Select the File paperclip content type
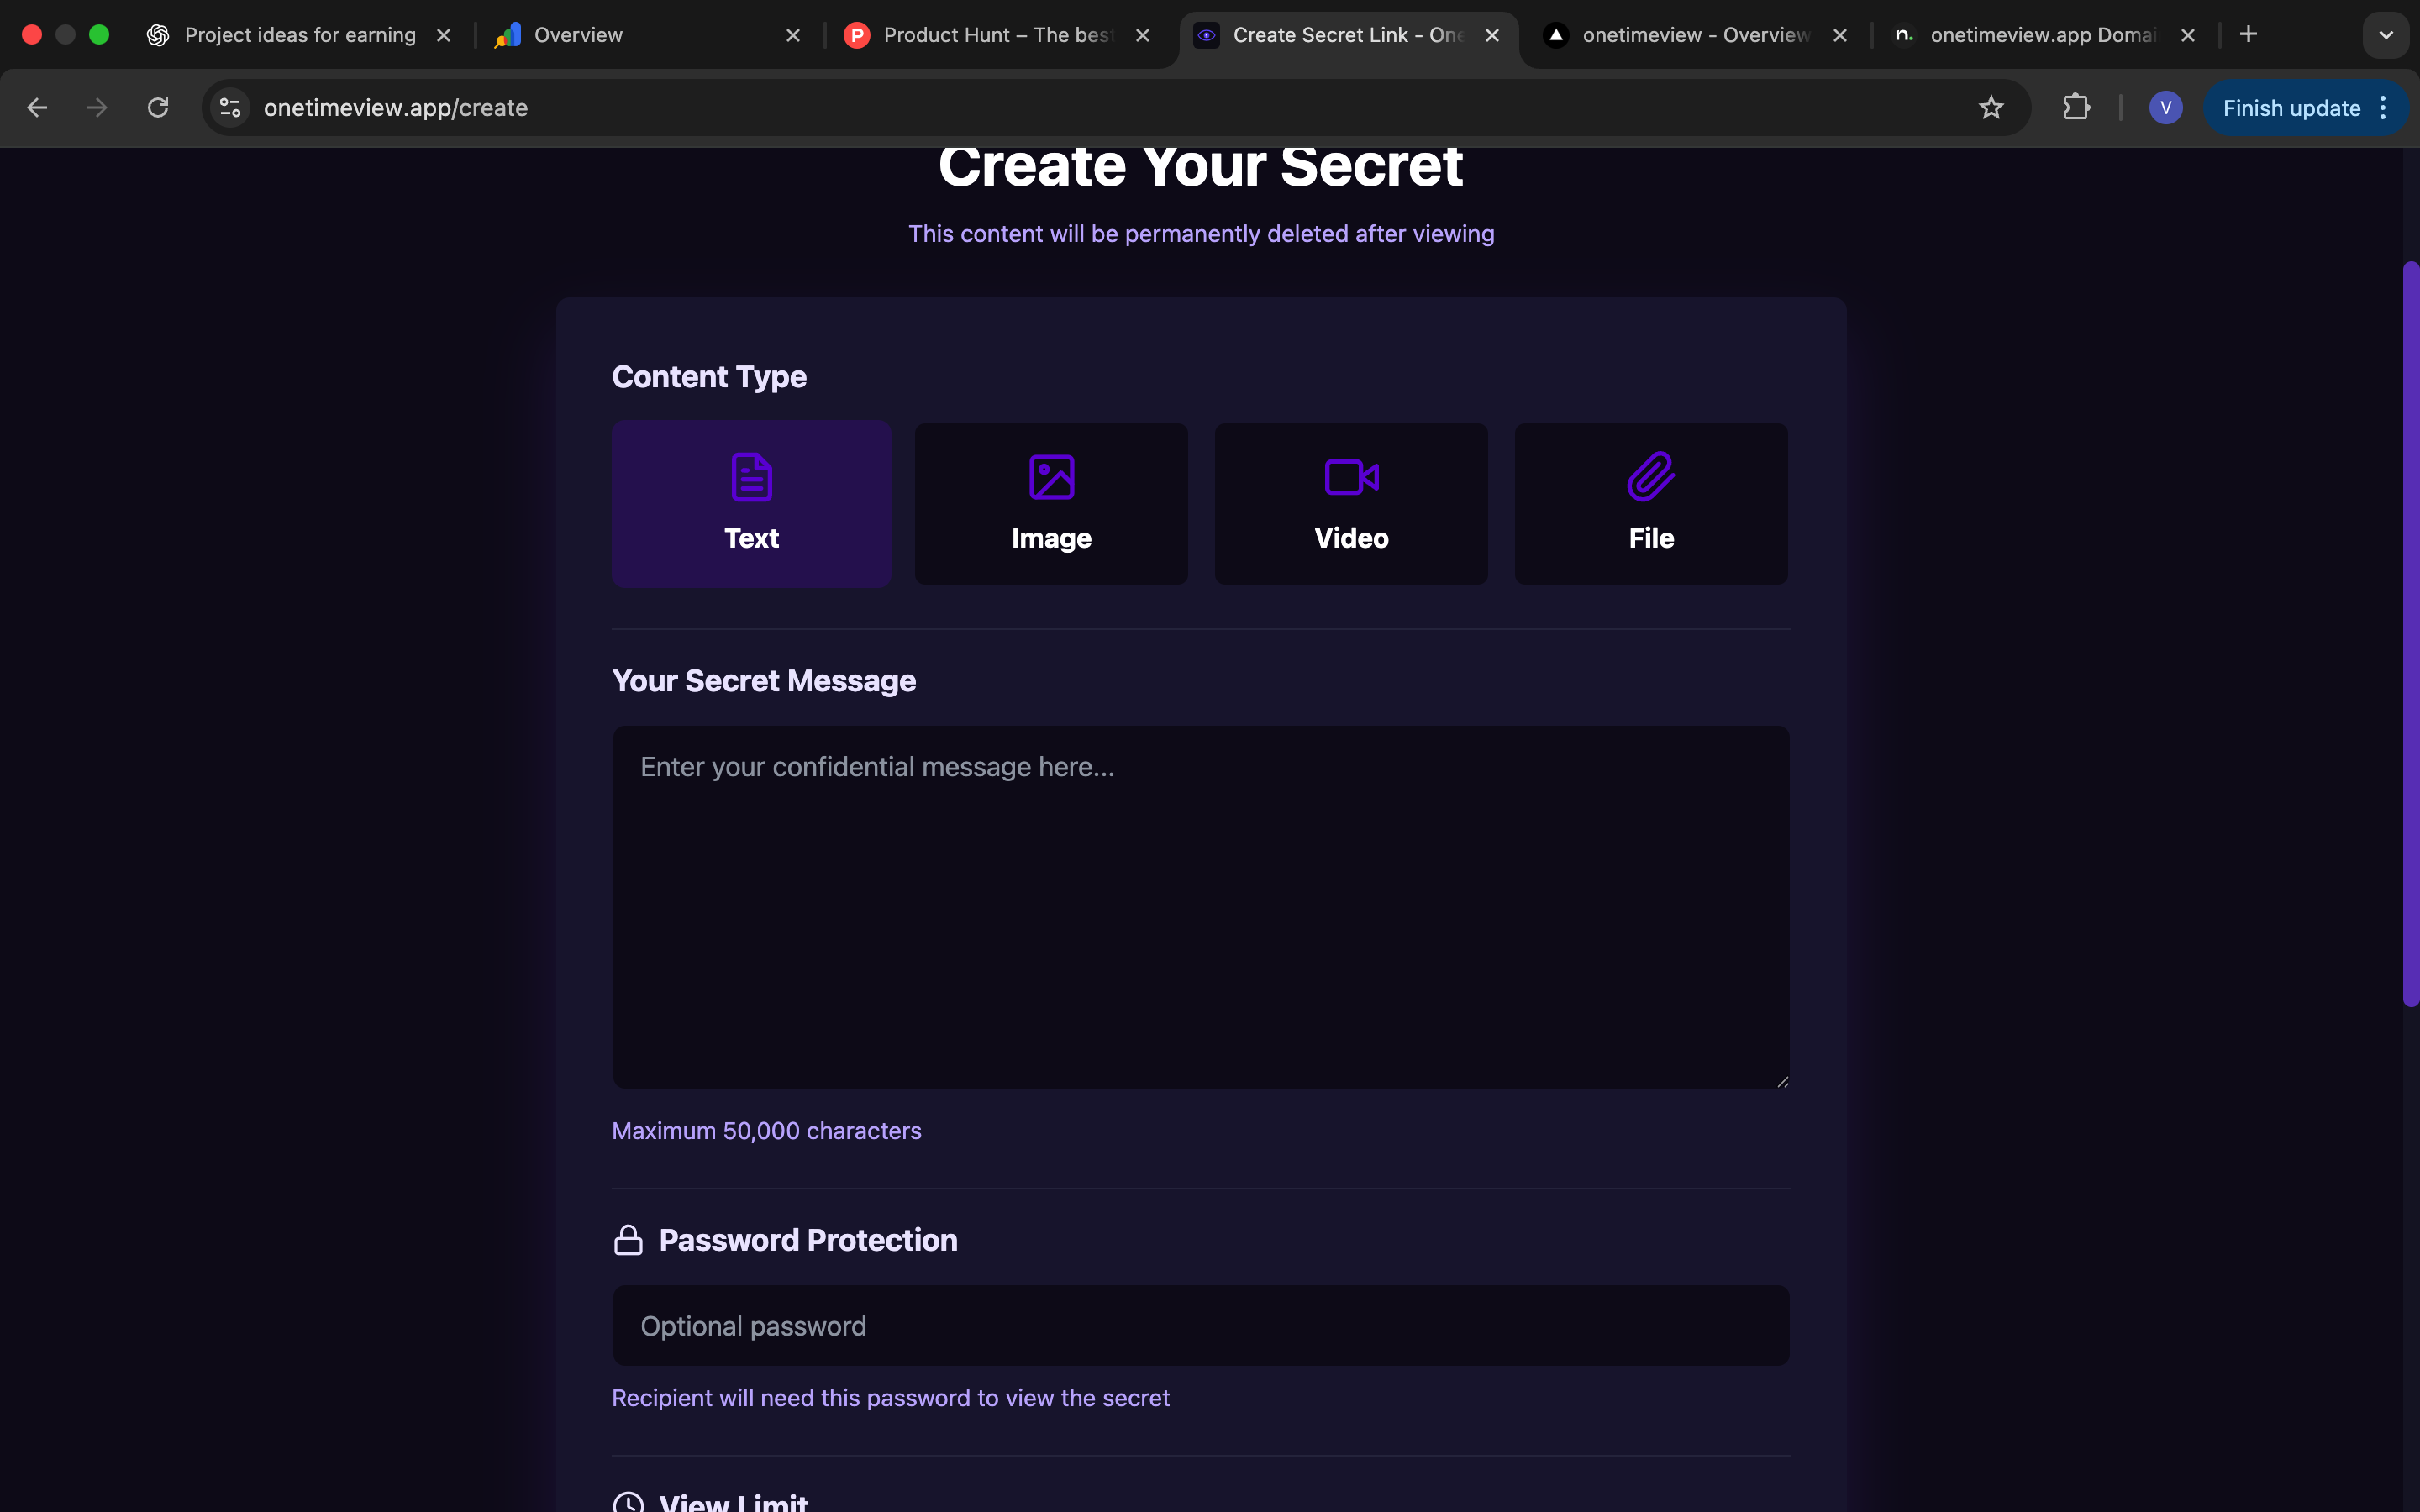 click(x=1651, y=504)
